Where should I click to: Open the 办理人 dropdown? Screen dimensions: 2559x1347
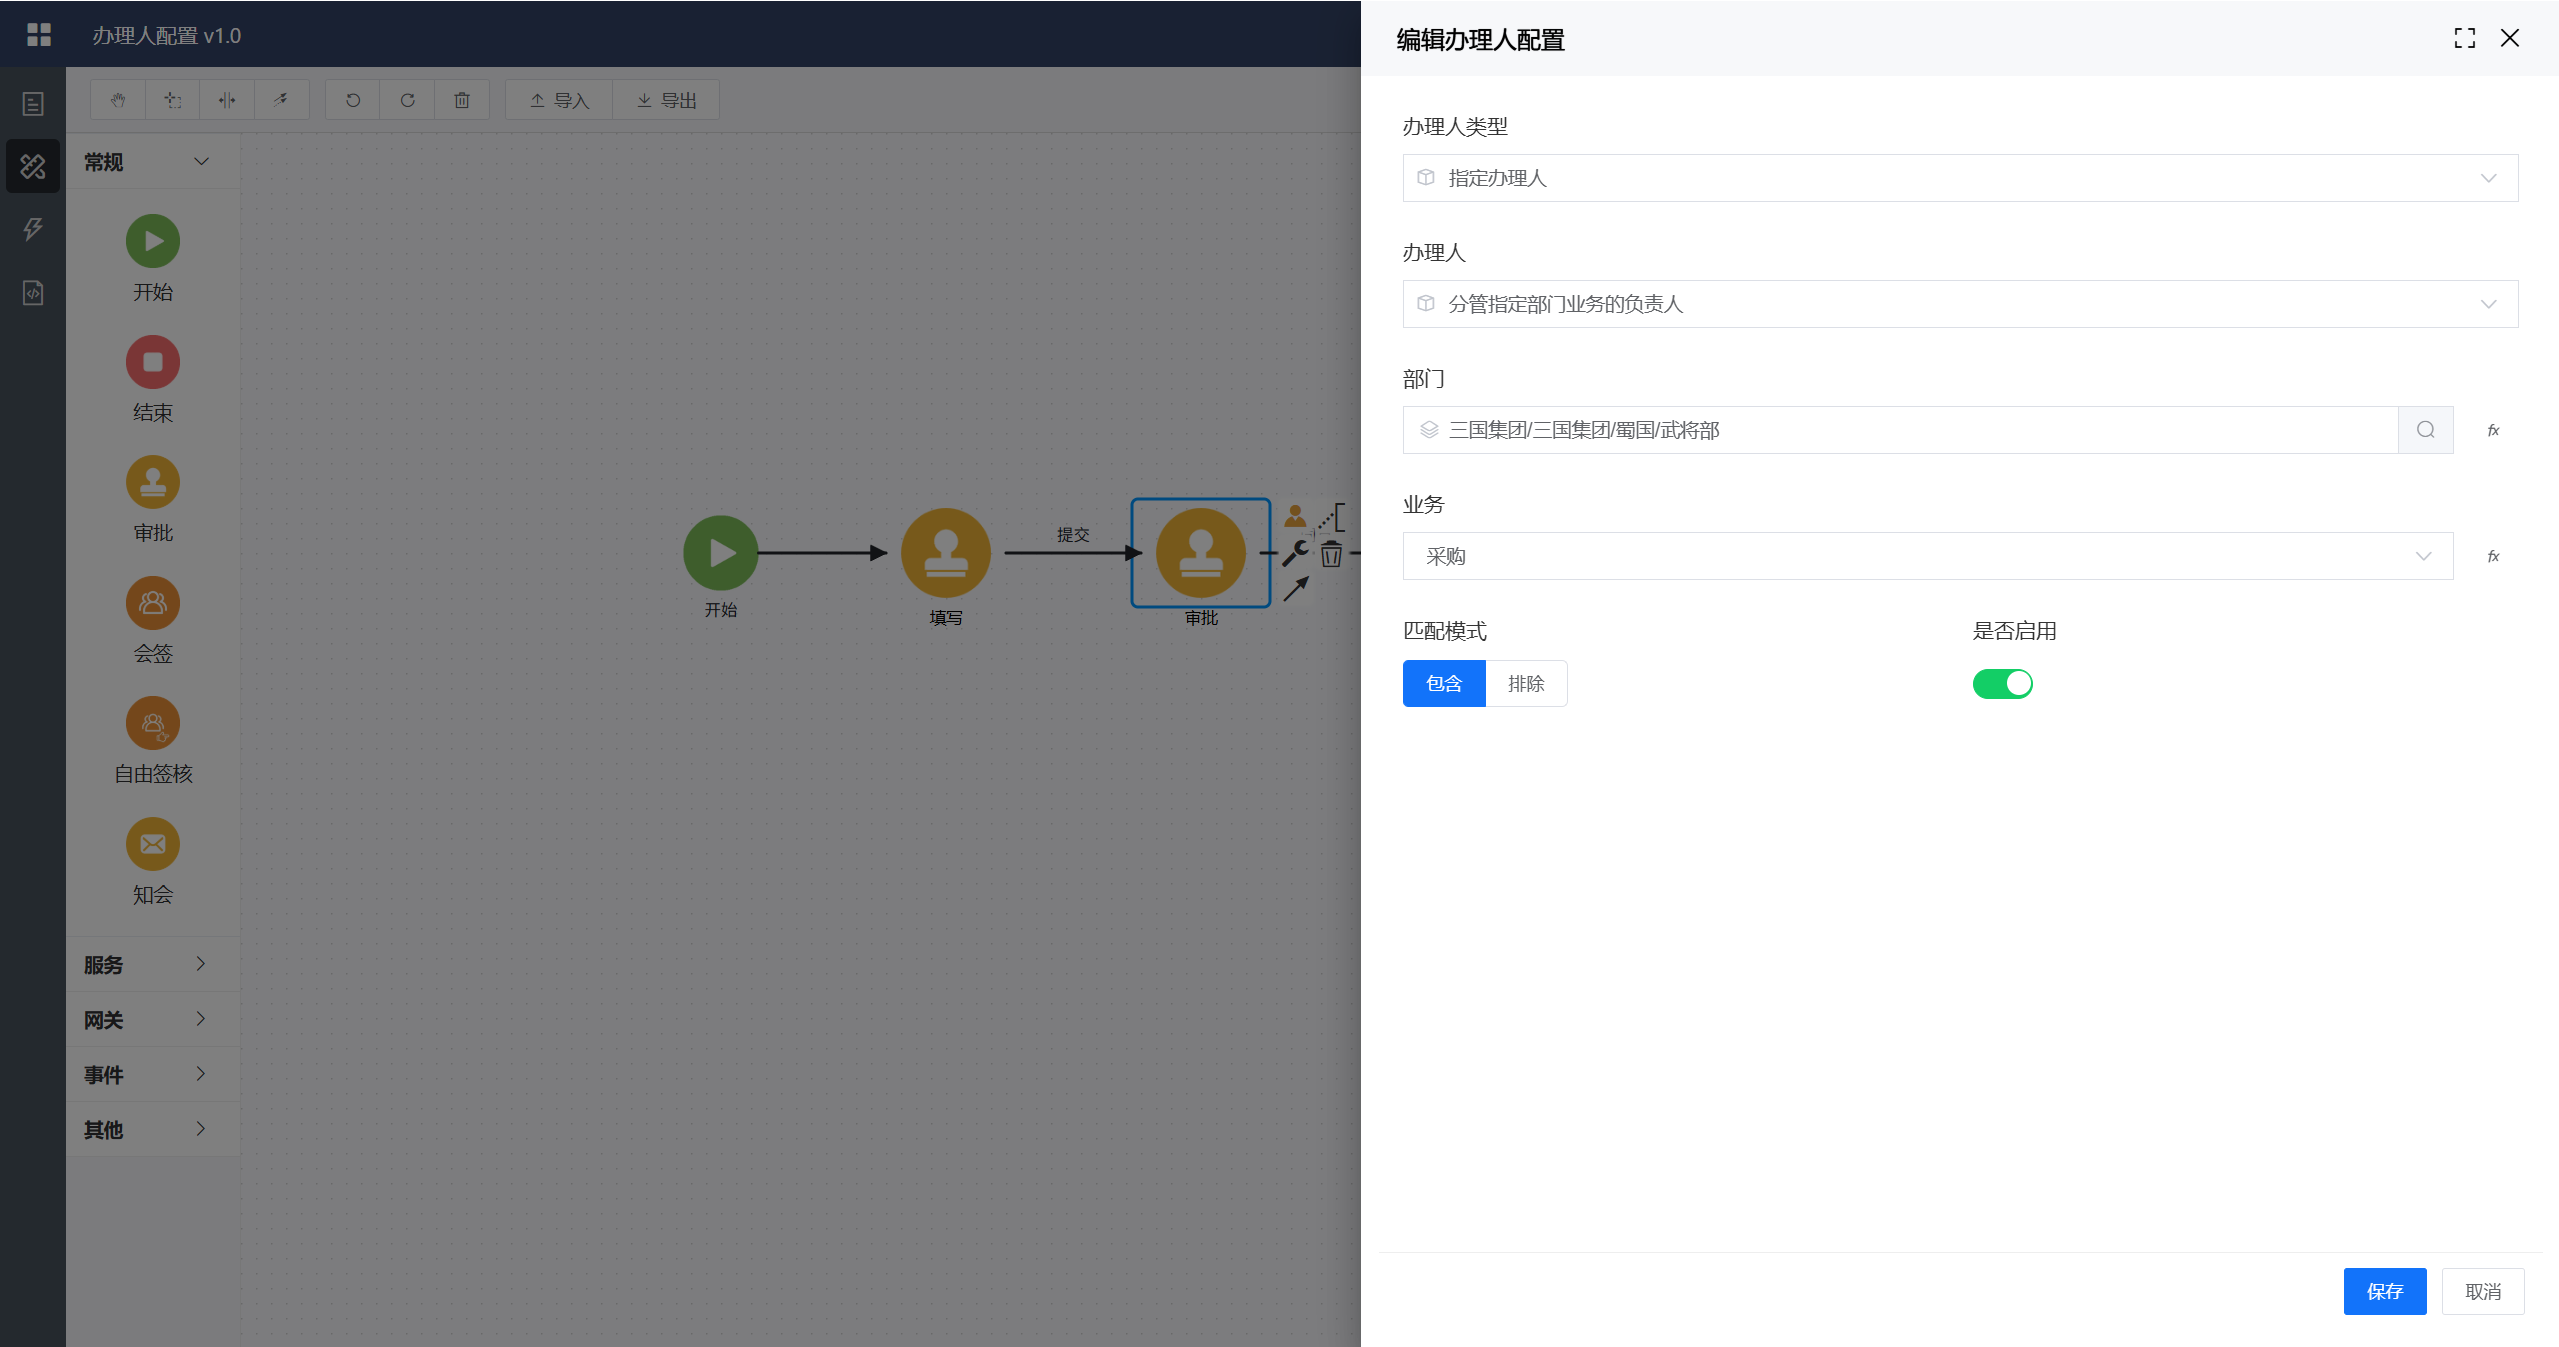(x=1959, y=304)
